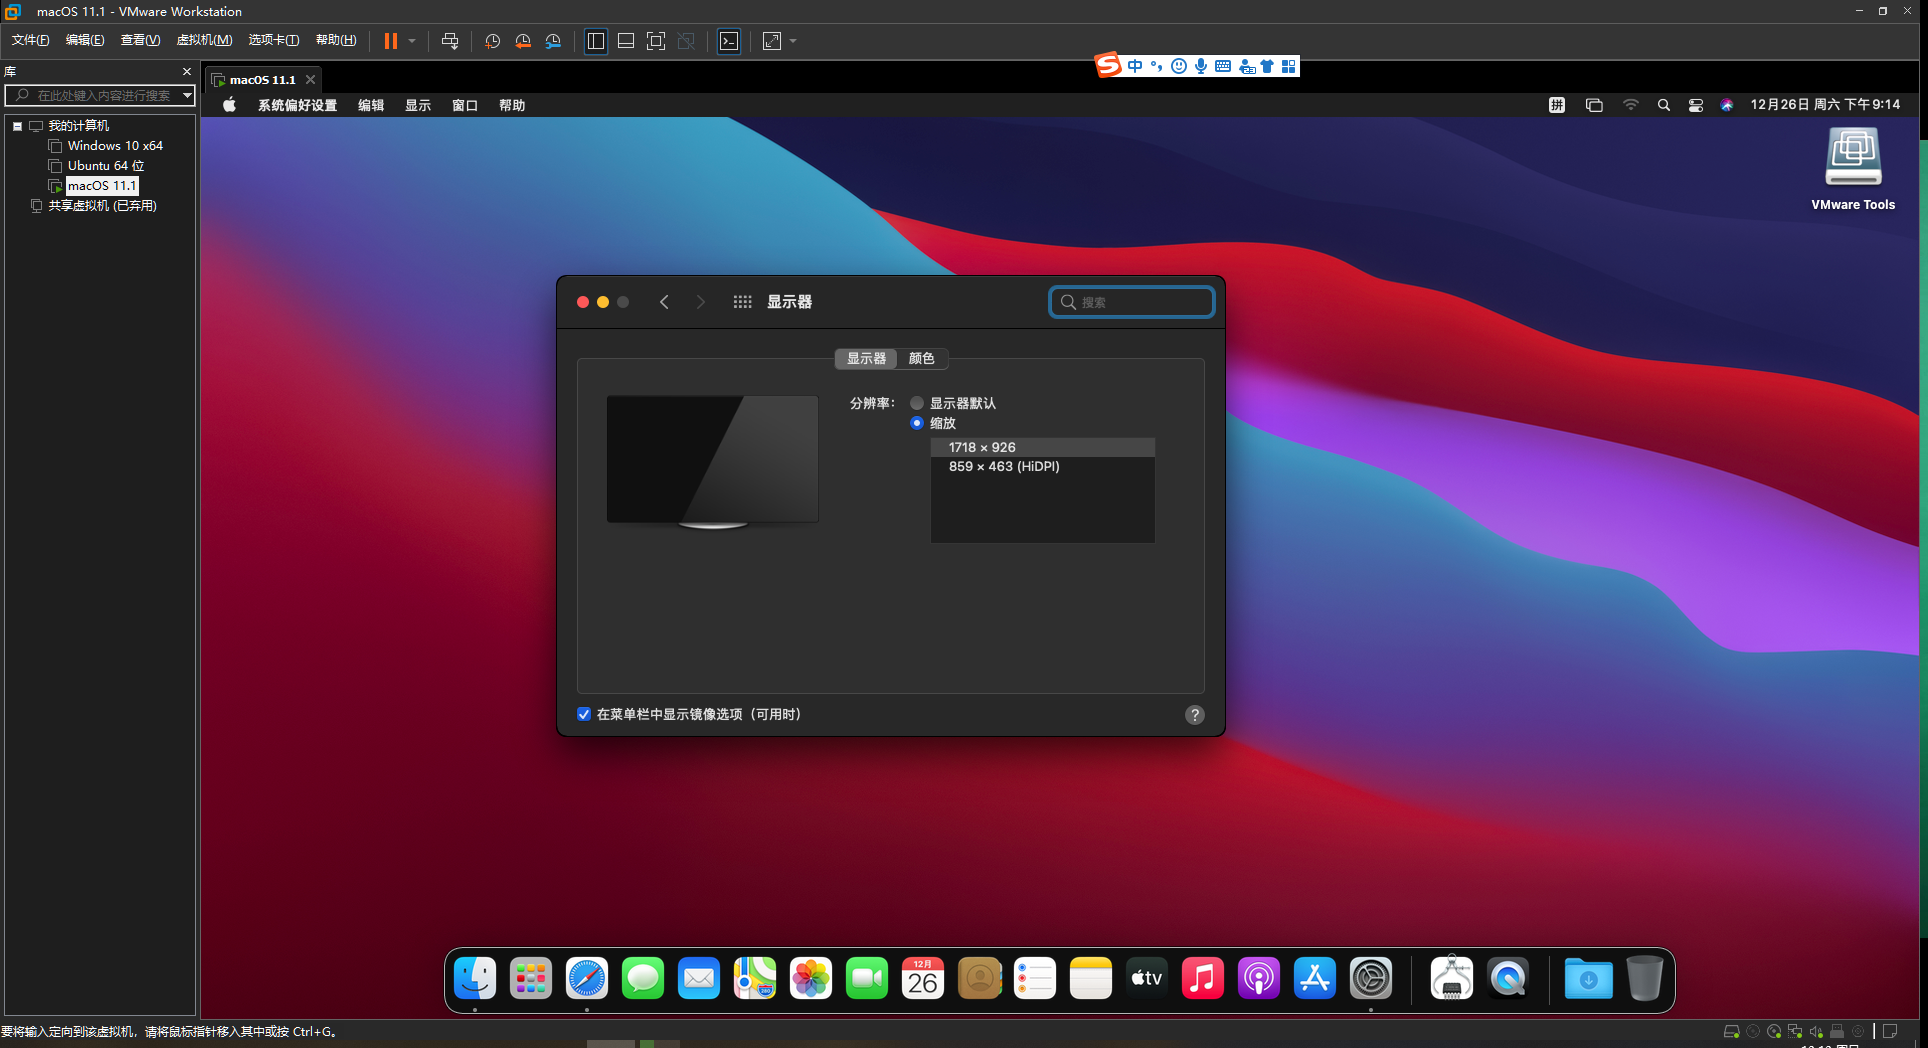Switch to the 颜色 tab

click(922, 358)
